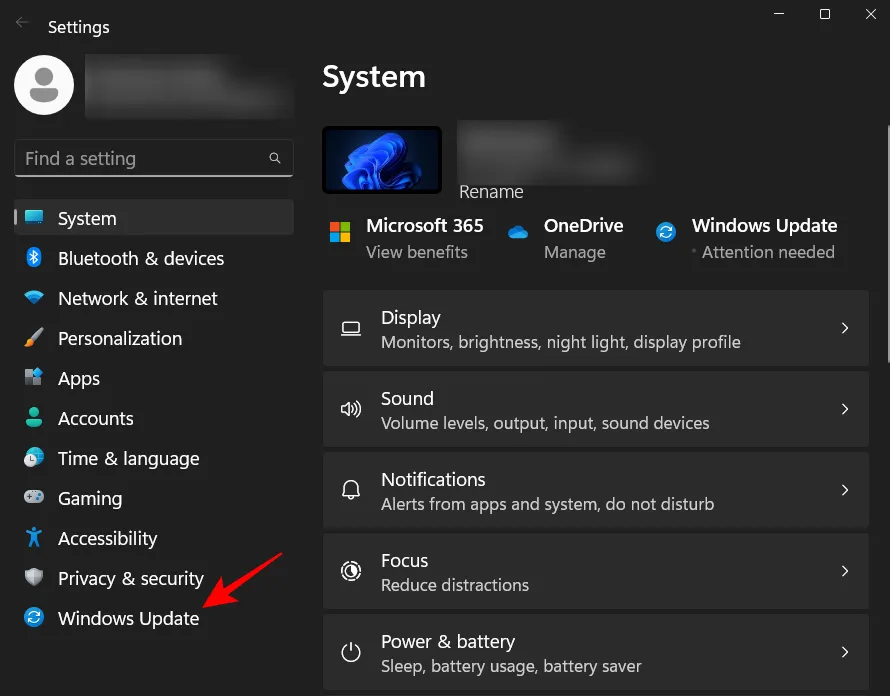Open Notifications via right chevron arrow
Viewport: 890px width, 696px height.
coord(845,490)
